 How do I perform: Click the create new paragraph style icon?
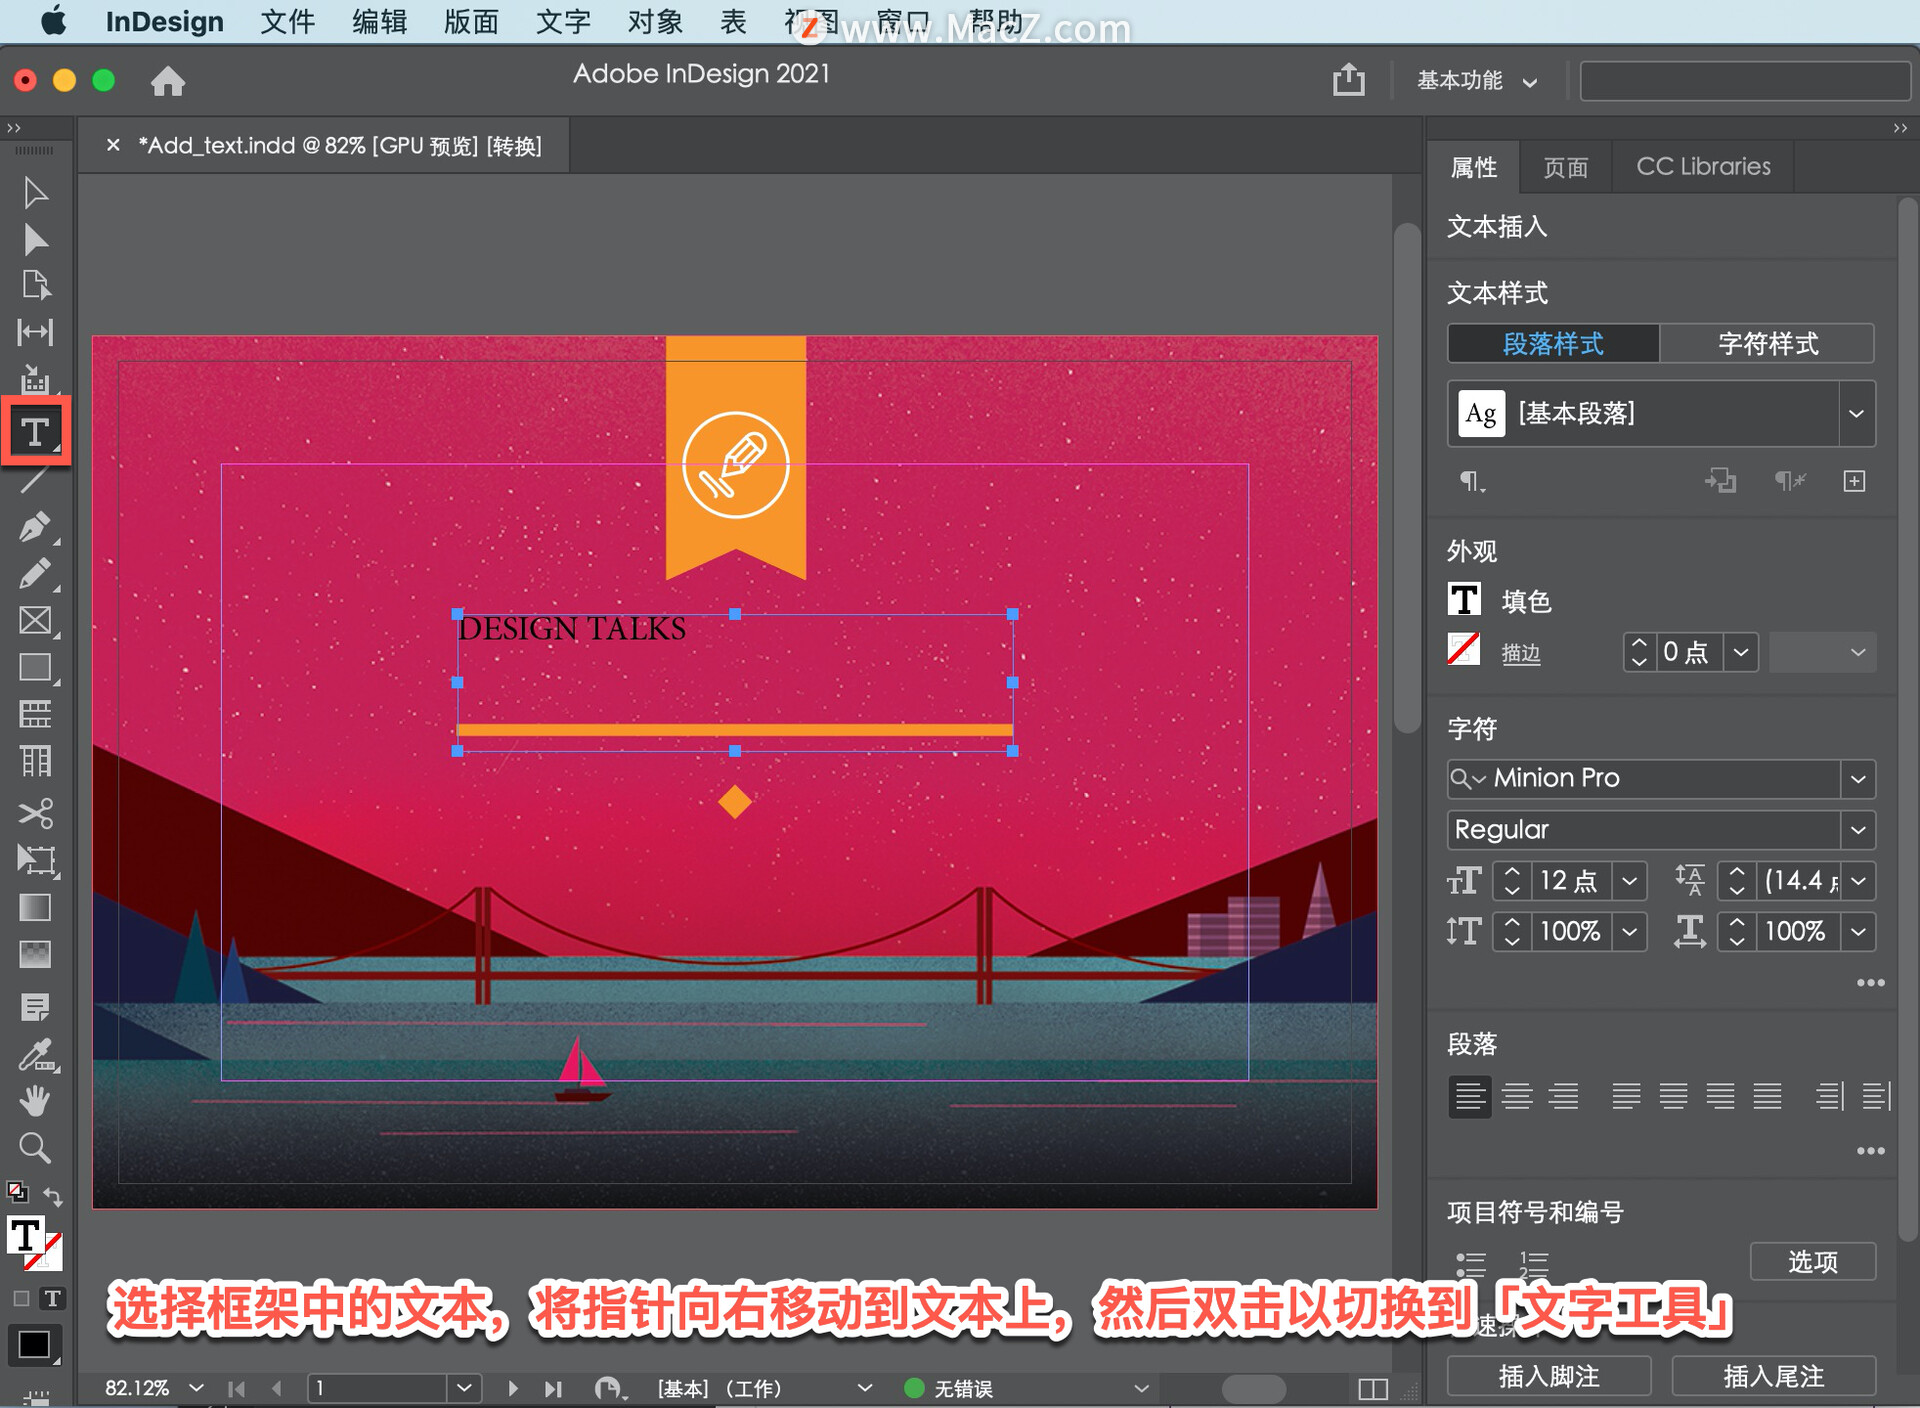point(1854,482)
